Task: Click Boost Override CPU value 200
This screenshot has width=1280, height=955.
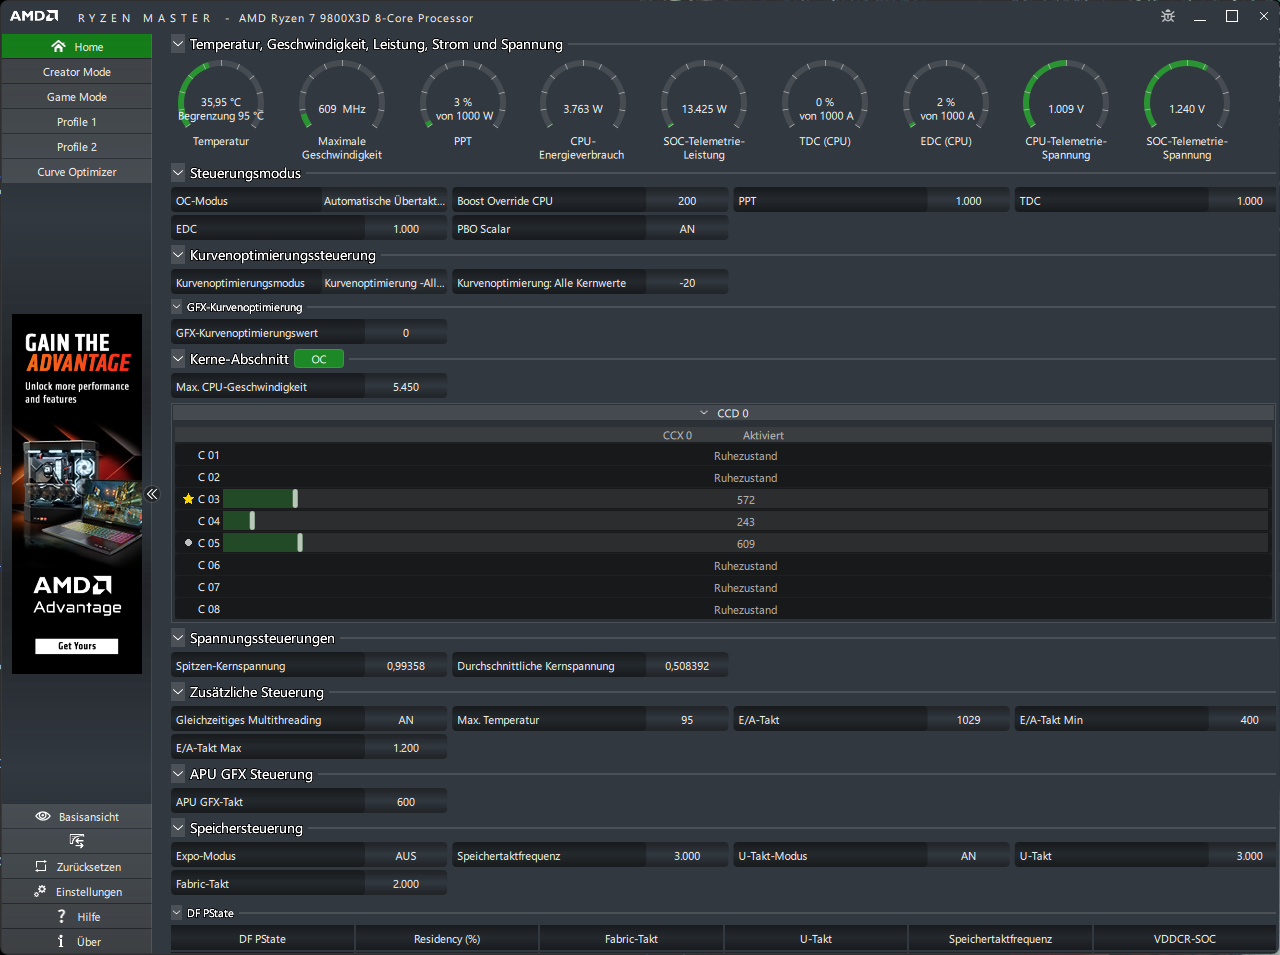Action: pos(687,201)
